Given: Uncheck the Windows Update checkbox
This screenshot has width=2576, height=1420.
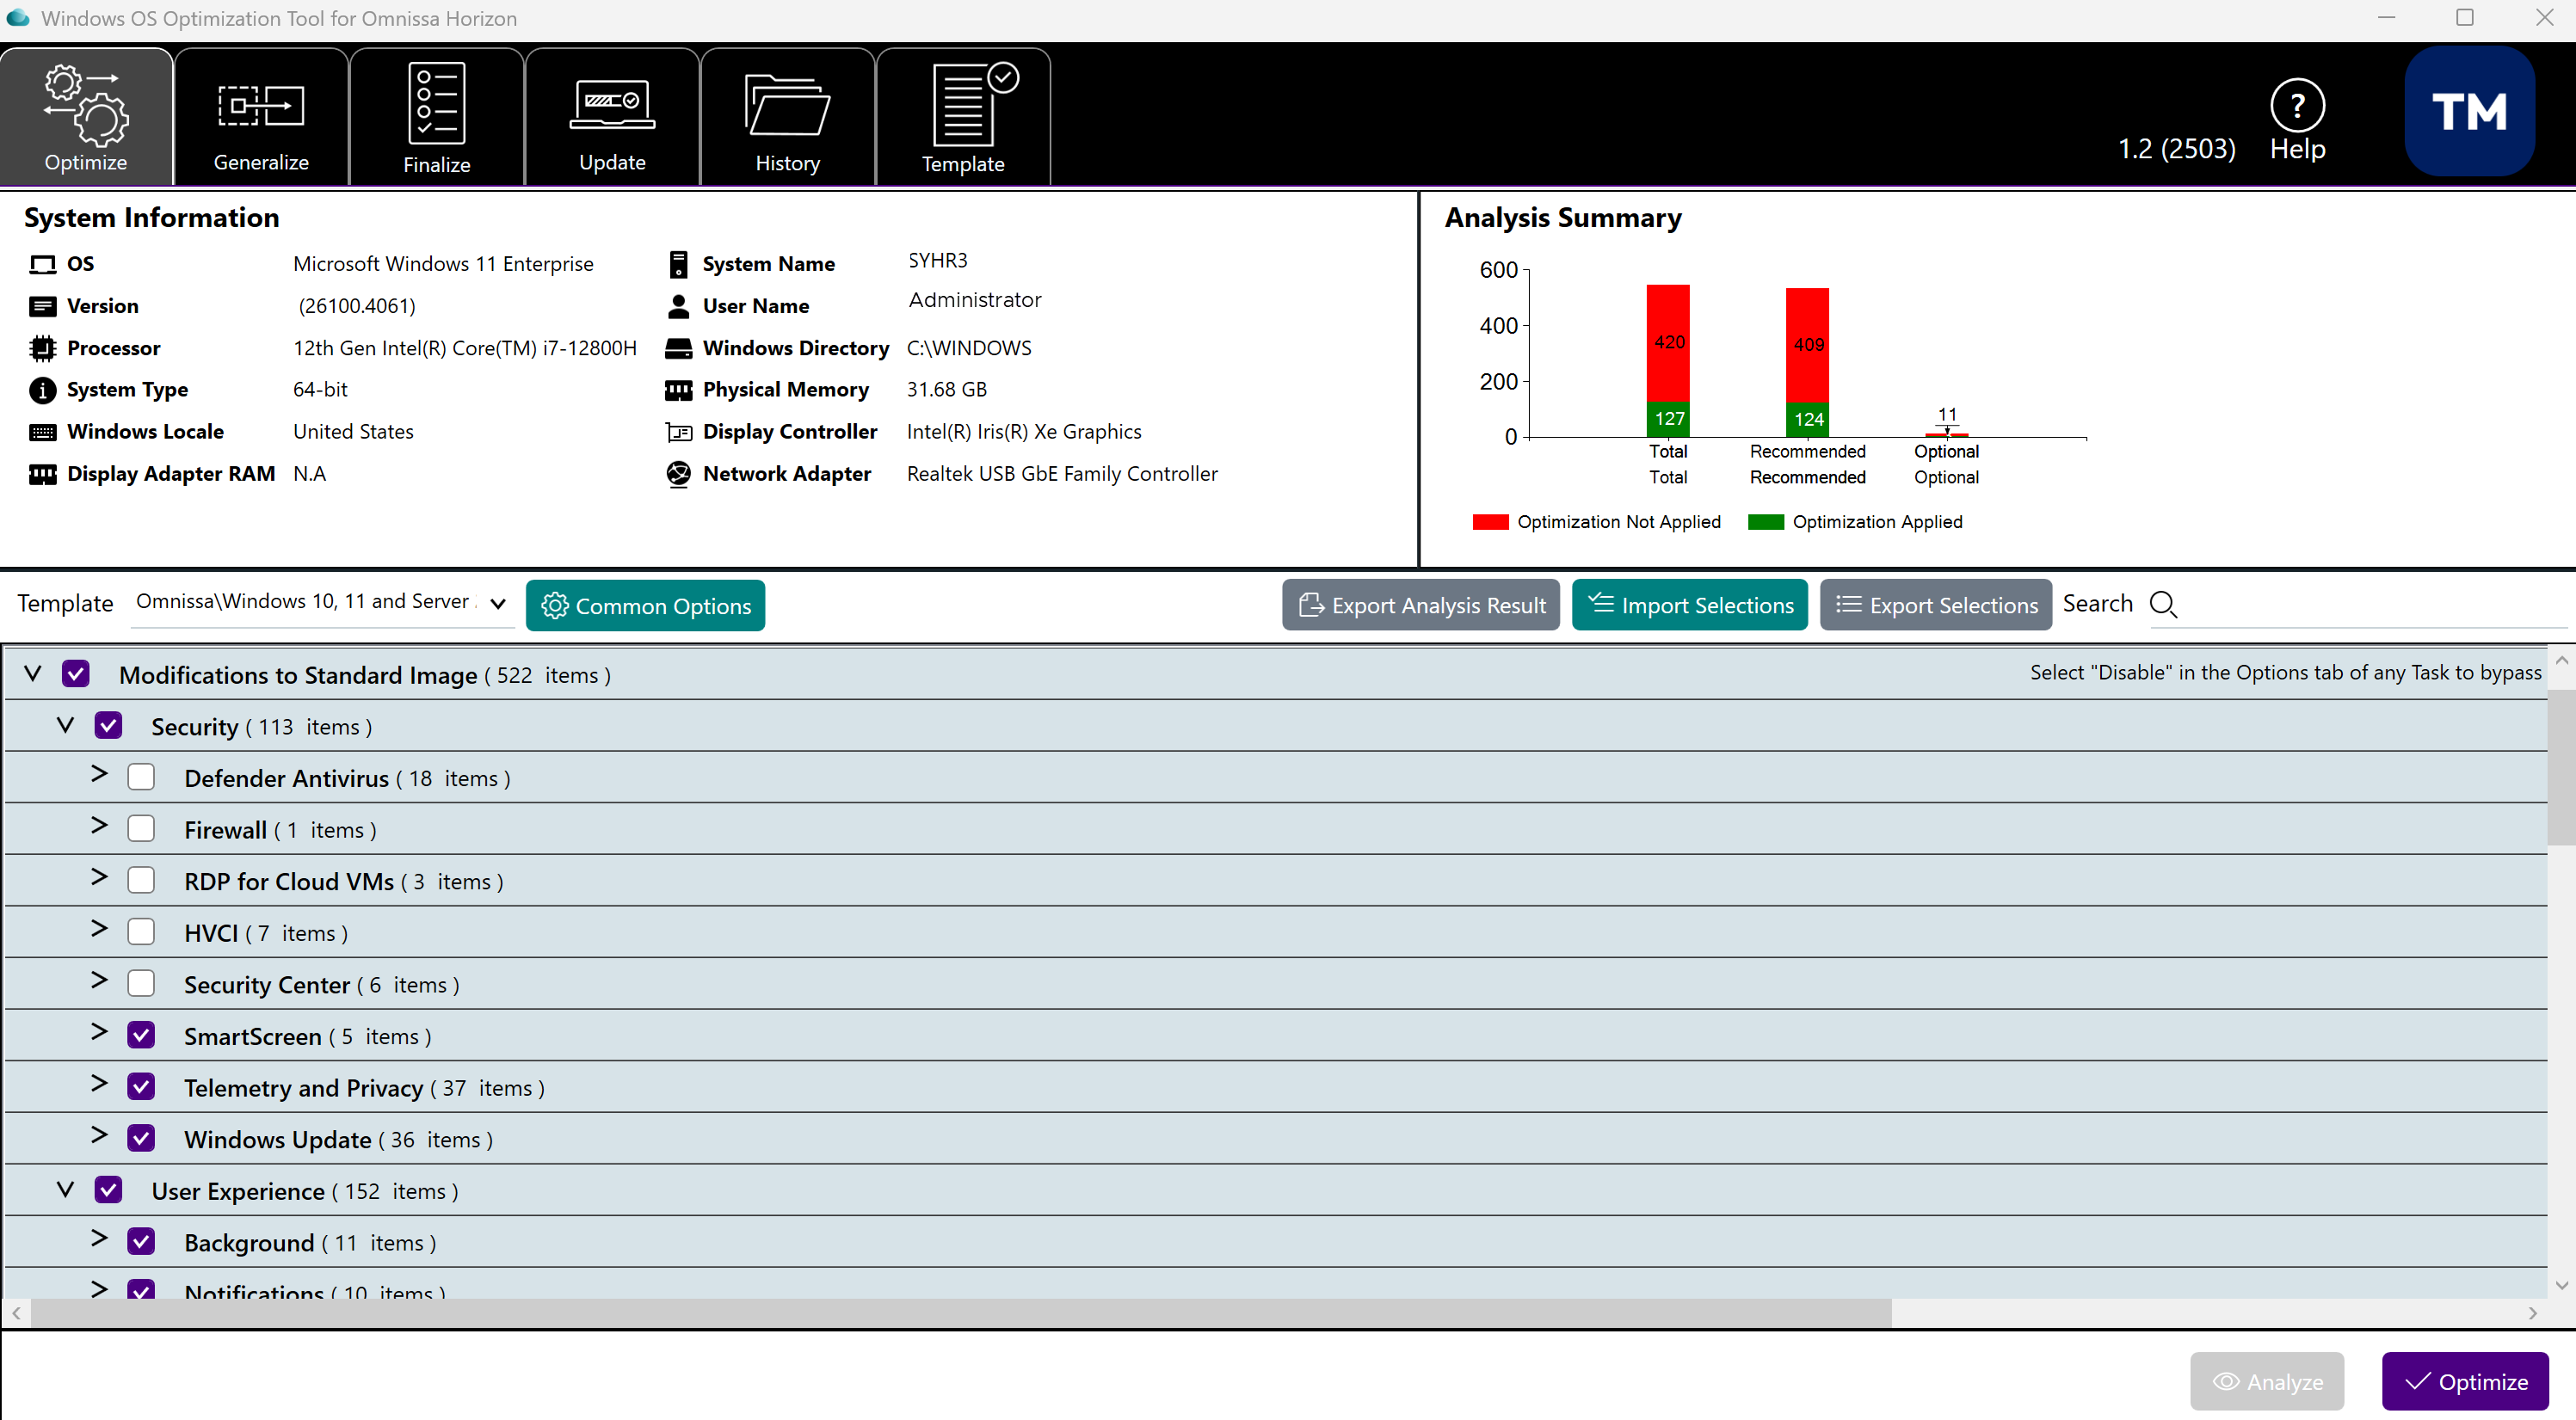Looking at the screenshot, I should point(141,1138).
